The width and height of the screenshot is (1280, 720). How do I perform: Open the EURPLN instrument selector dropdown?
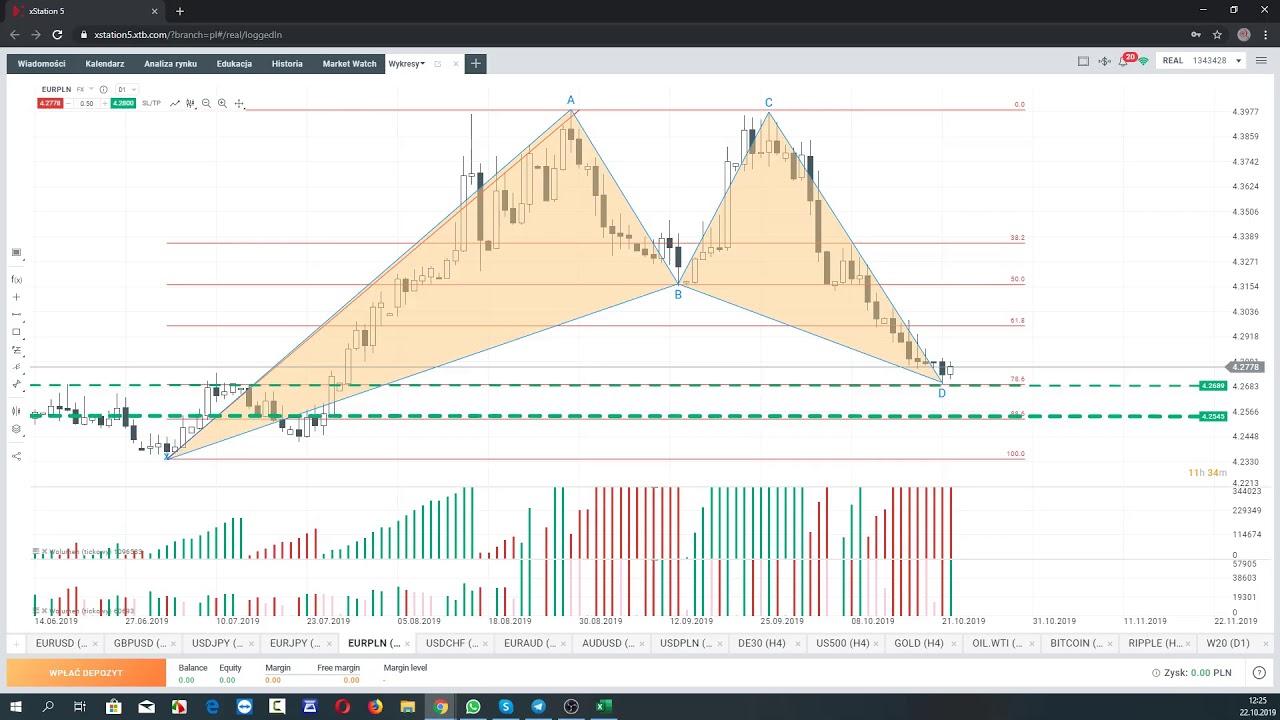[x=91, y=89]
